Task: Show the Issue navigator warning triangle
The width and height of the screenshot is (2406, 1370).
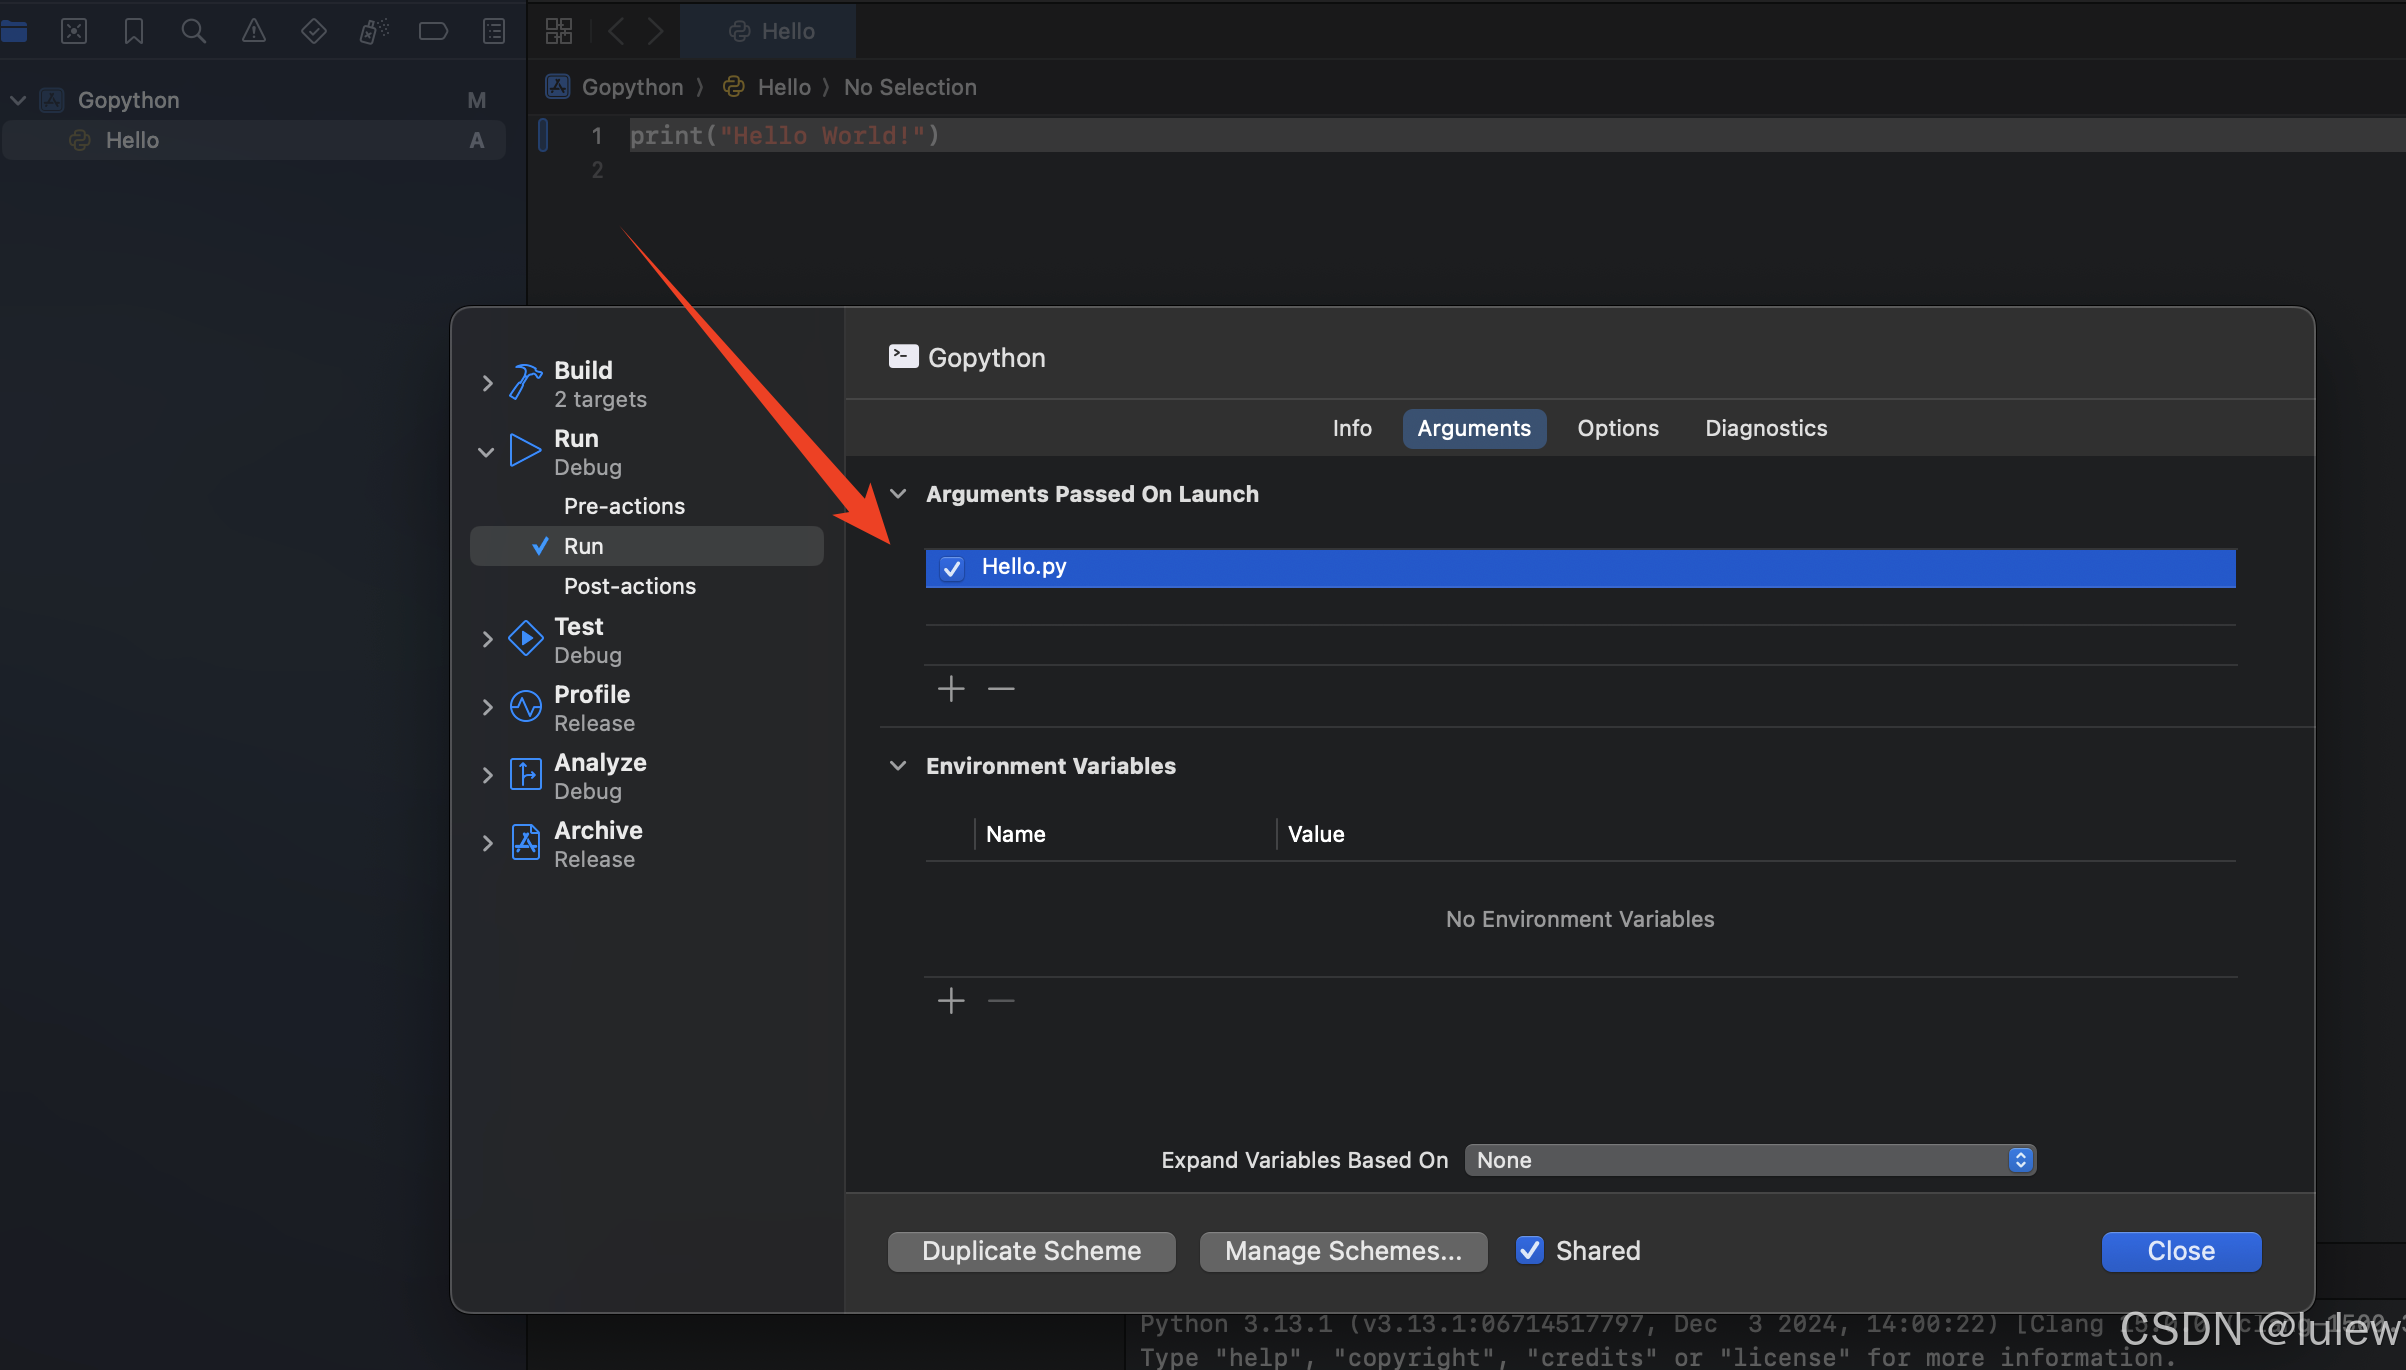Action: [253, 30]
